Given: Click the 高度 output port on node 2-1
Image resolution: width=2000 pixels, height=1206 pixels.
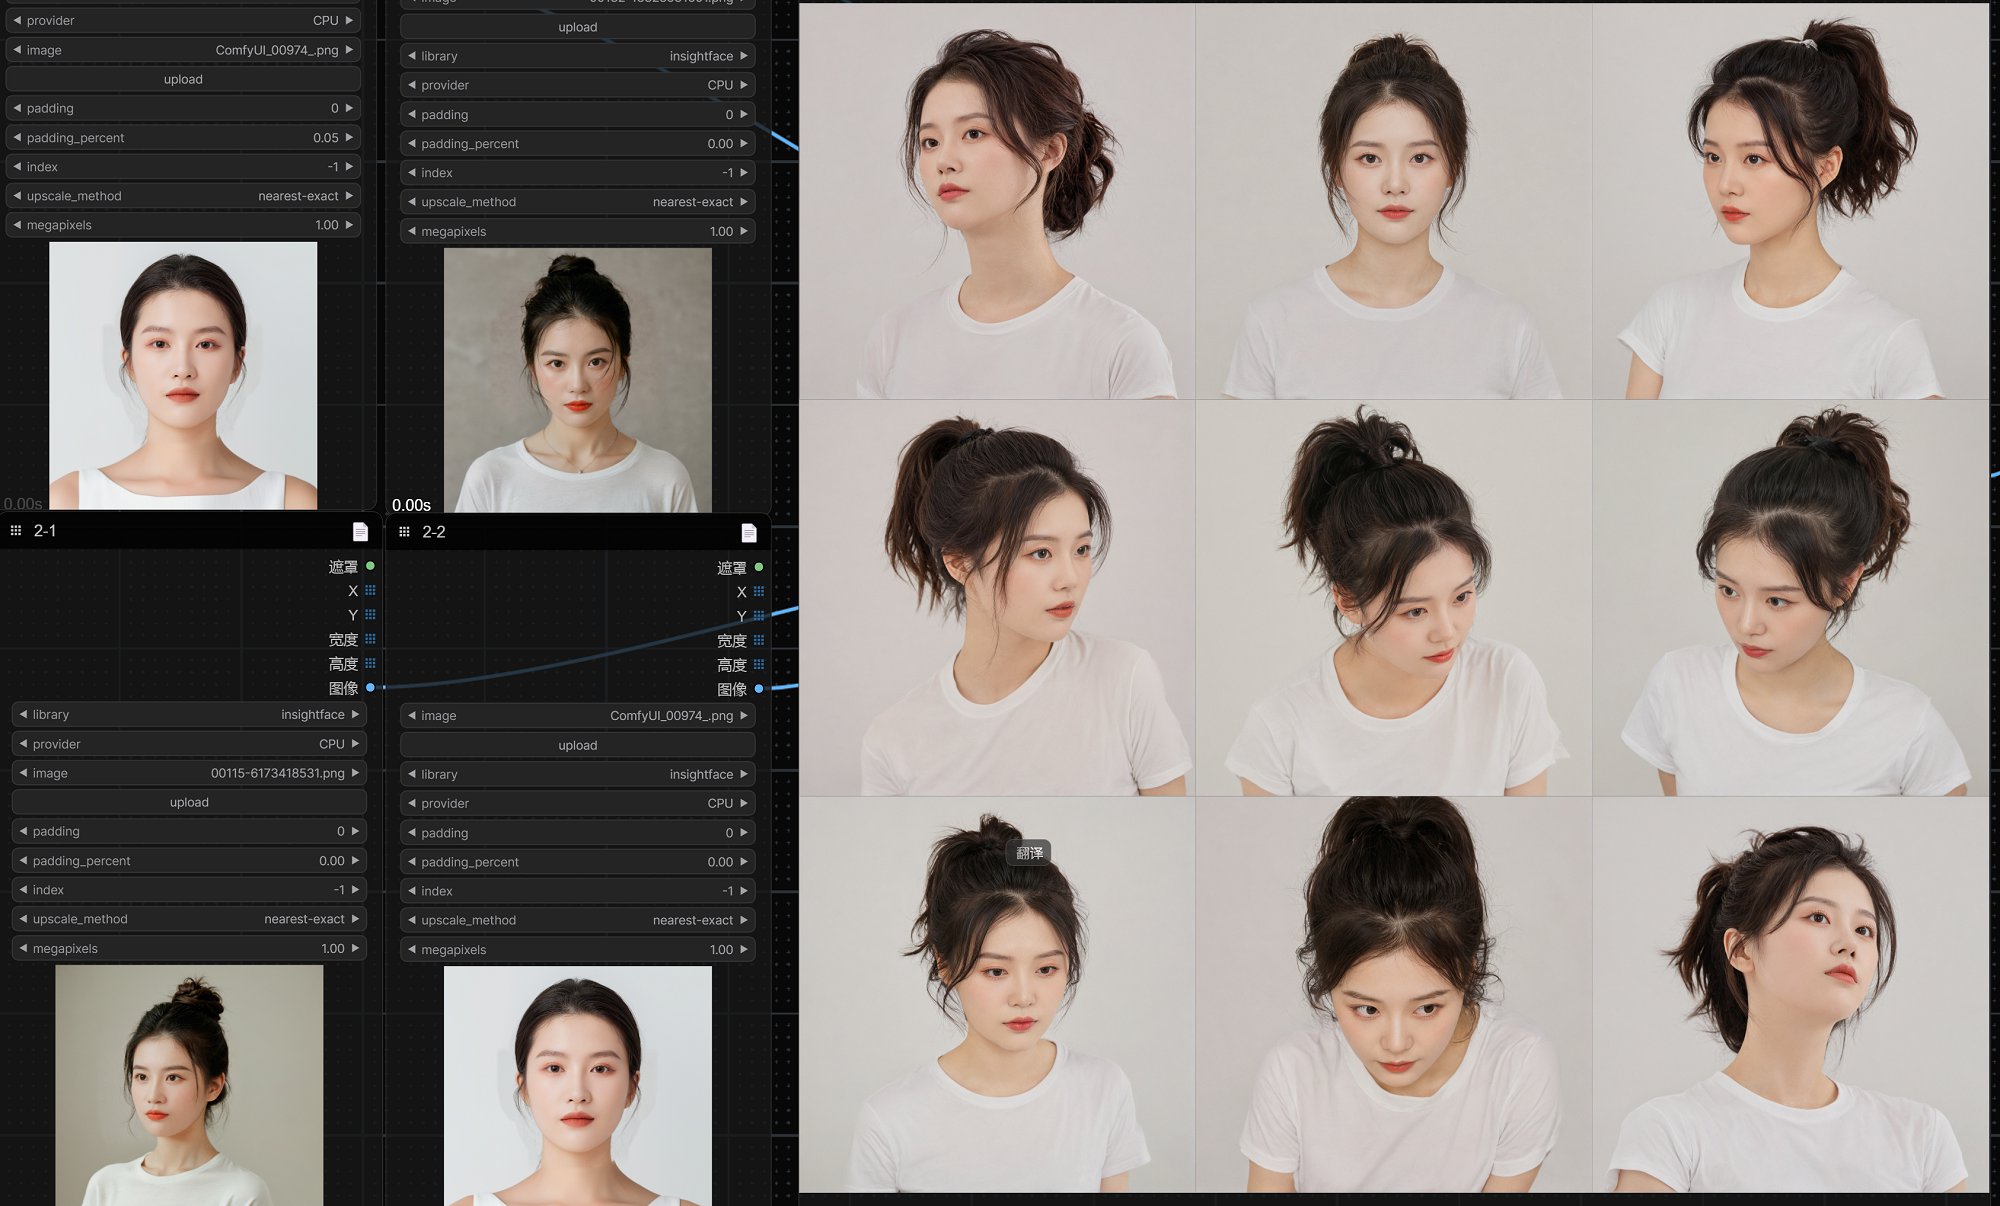Looking at the screenshot, I should (x=370, y=663).
